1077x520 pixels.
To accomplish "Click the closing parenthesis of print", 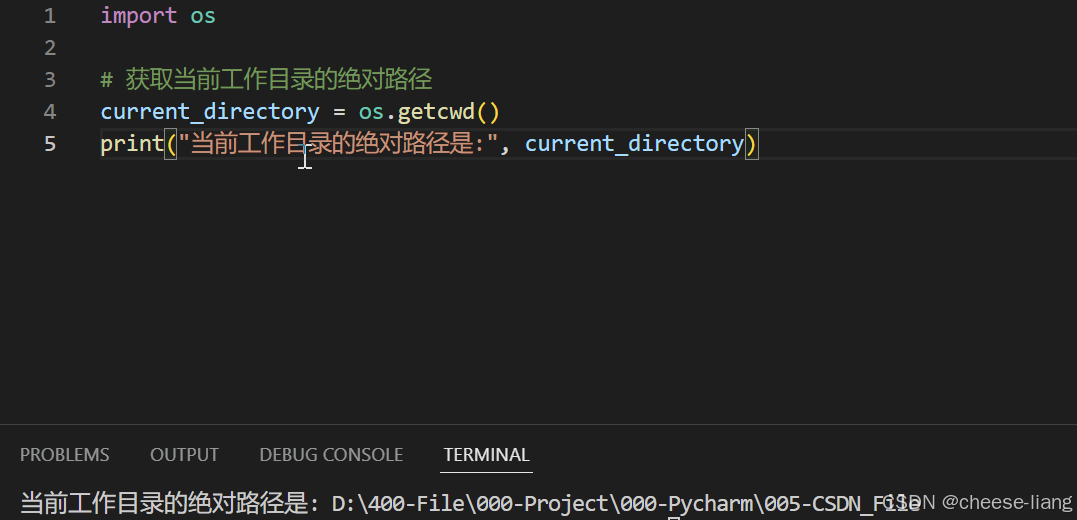I will click(752, 144).
